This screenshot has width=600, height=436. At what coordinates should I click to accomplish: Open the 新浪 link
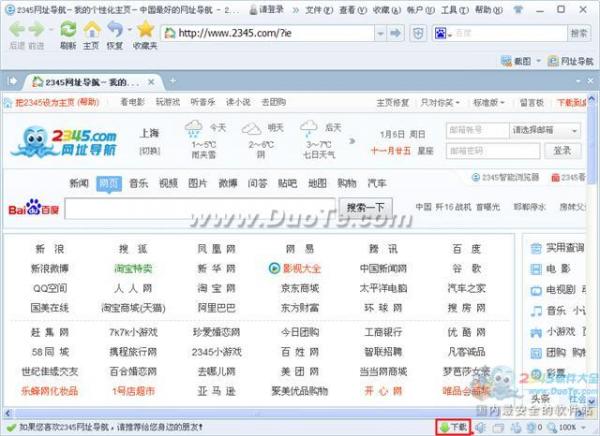tap(50, 249)
